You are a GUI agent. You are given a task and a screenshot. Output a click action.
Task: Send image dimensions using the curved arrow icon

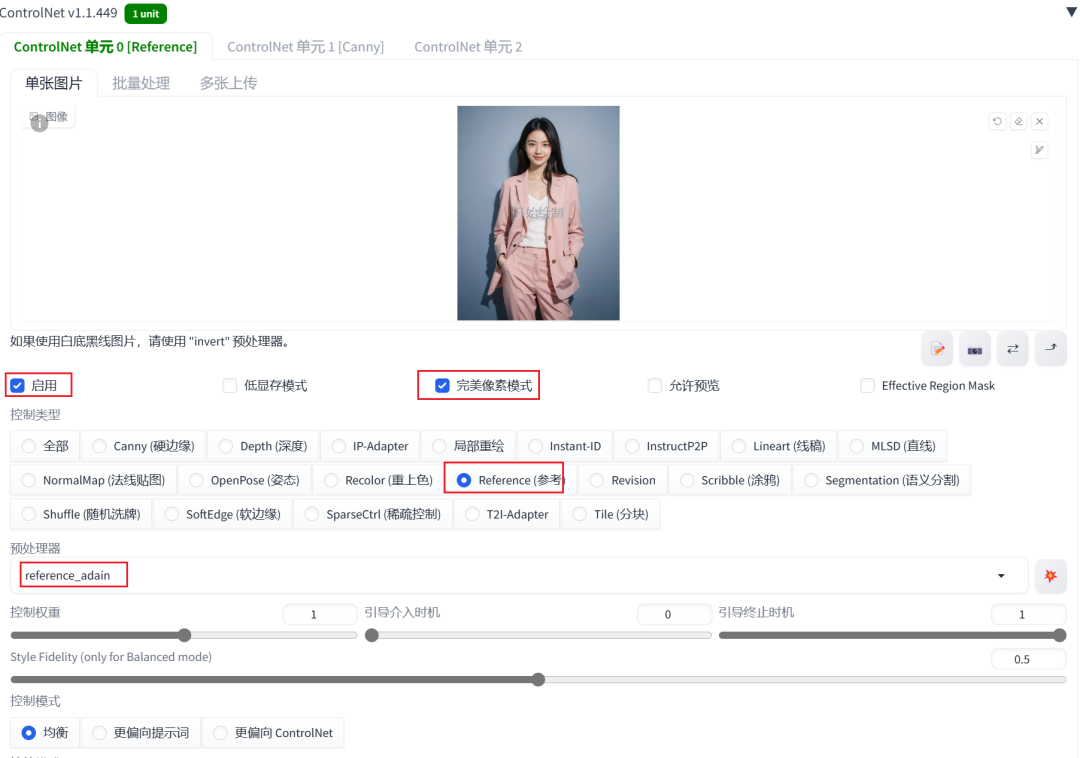1050,349
